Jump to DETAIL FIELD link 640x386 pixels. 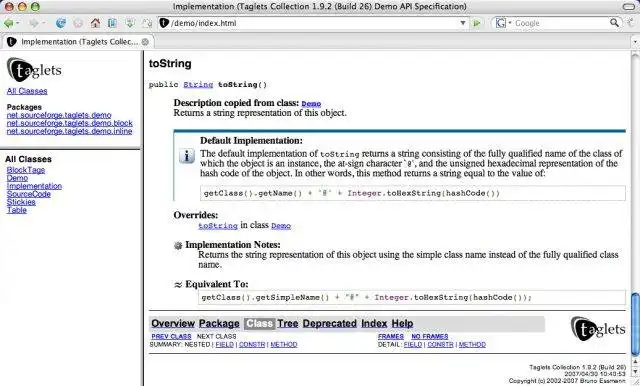click(413, 345)
